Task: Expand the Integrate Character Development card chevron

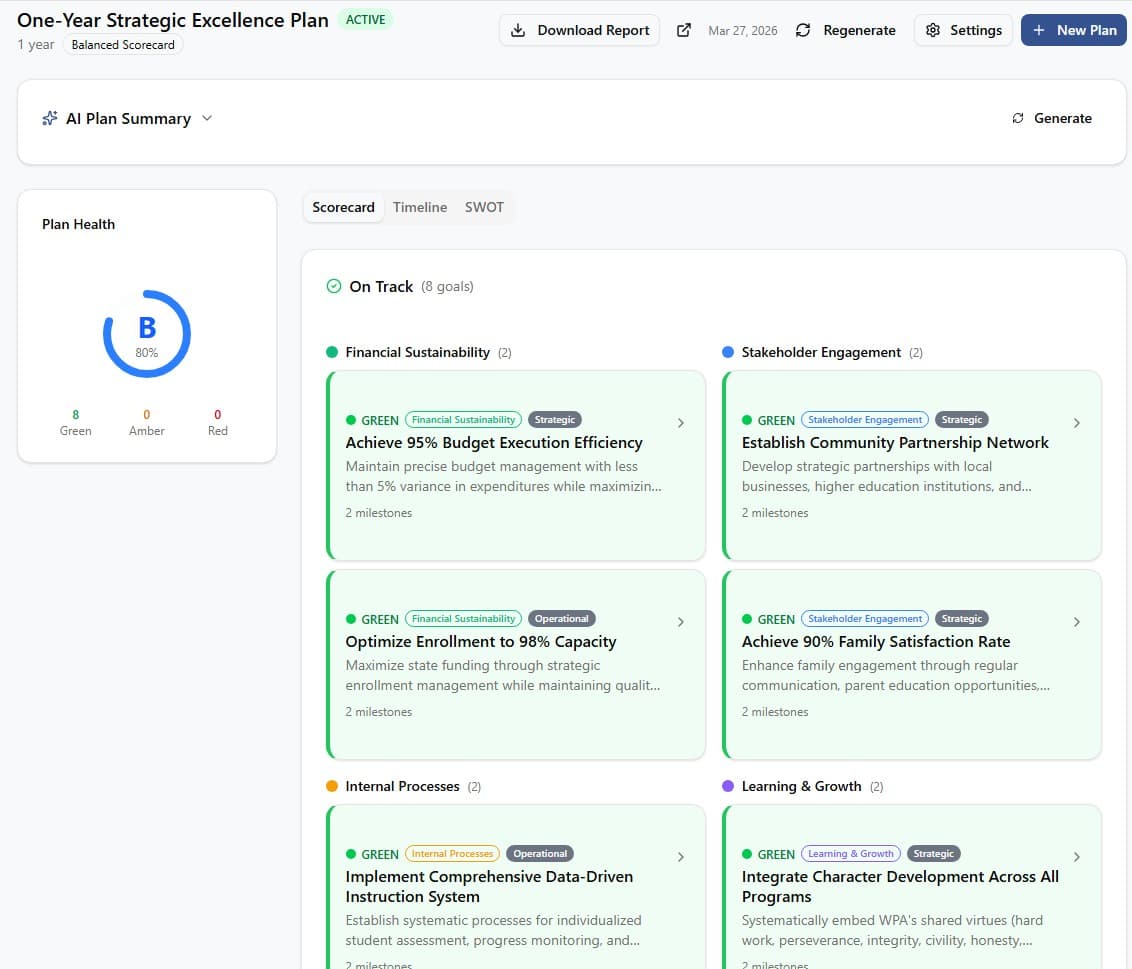Action: (1076, 857)
